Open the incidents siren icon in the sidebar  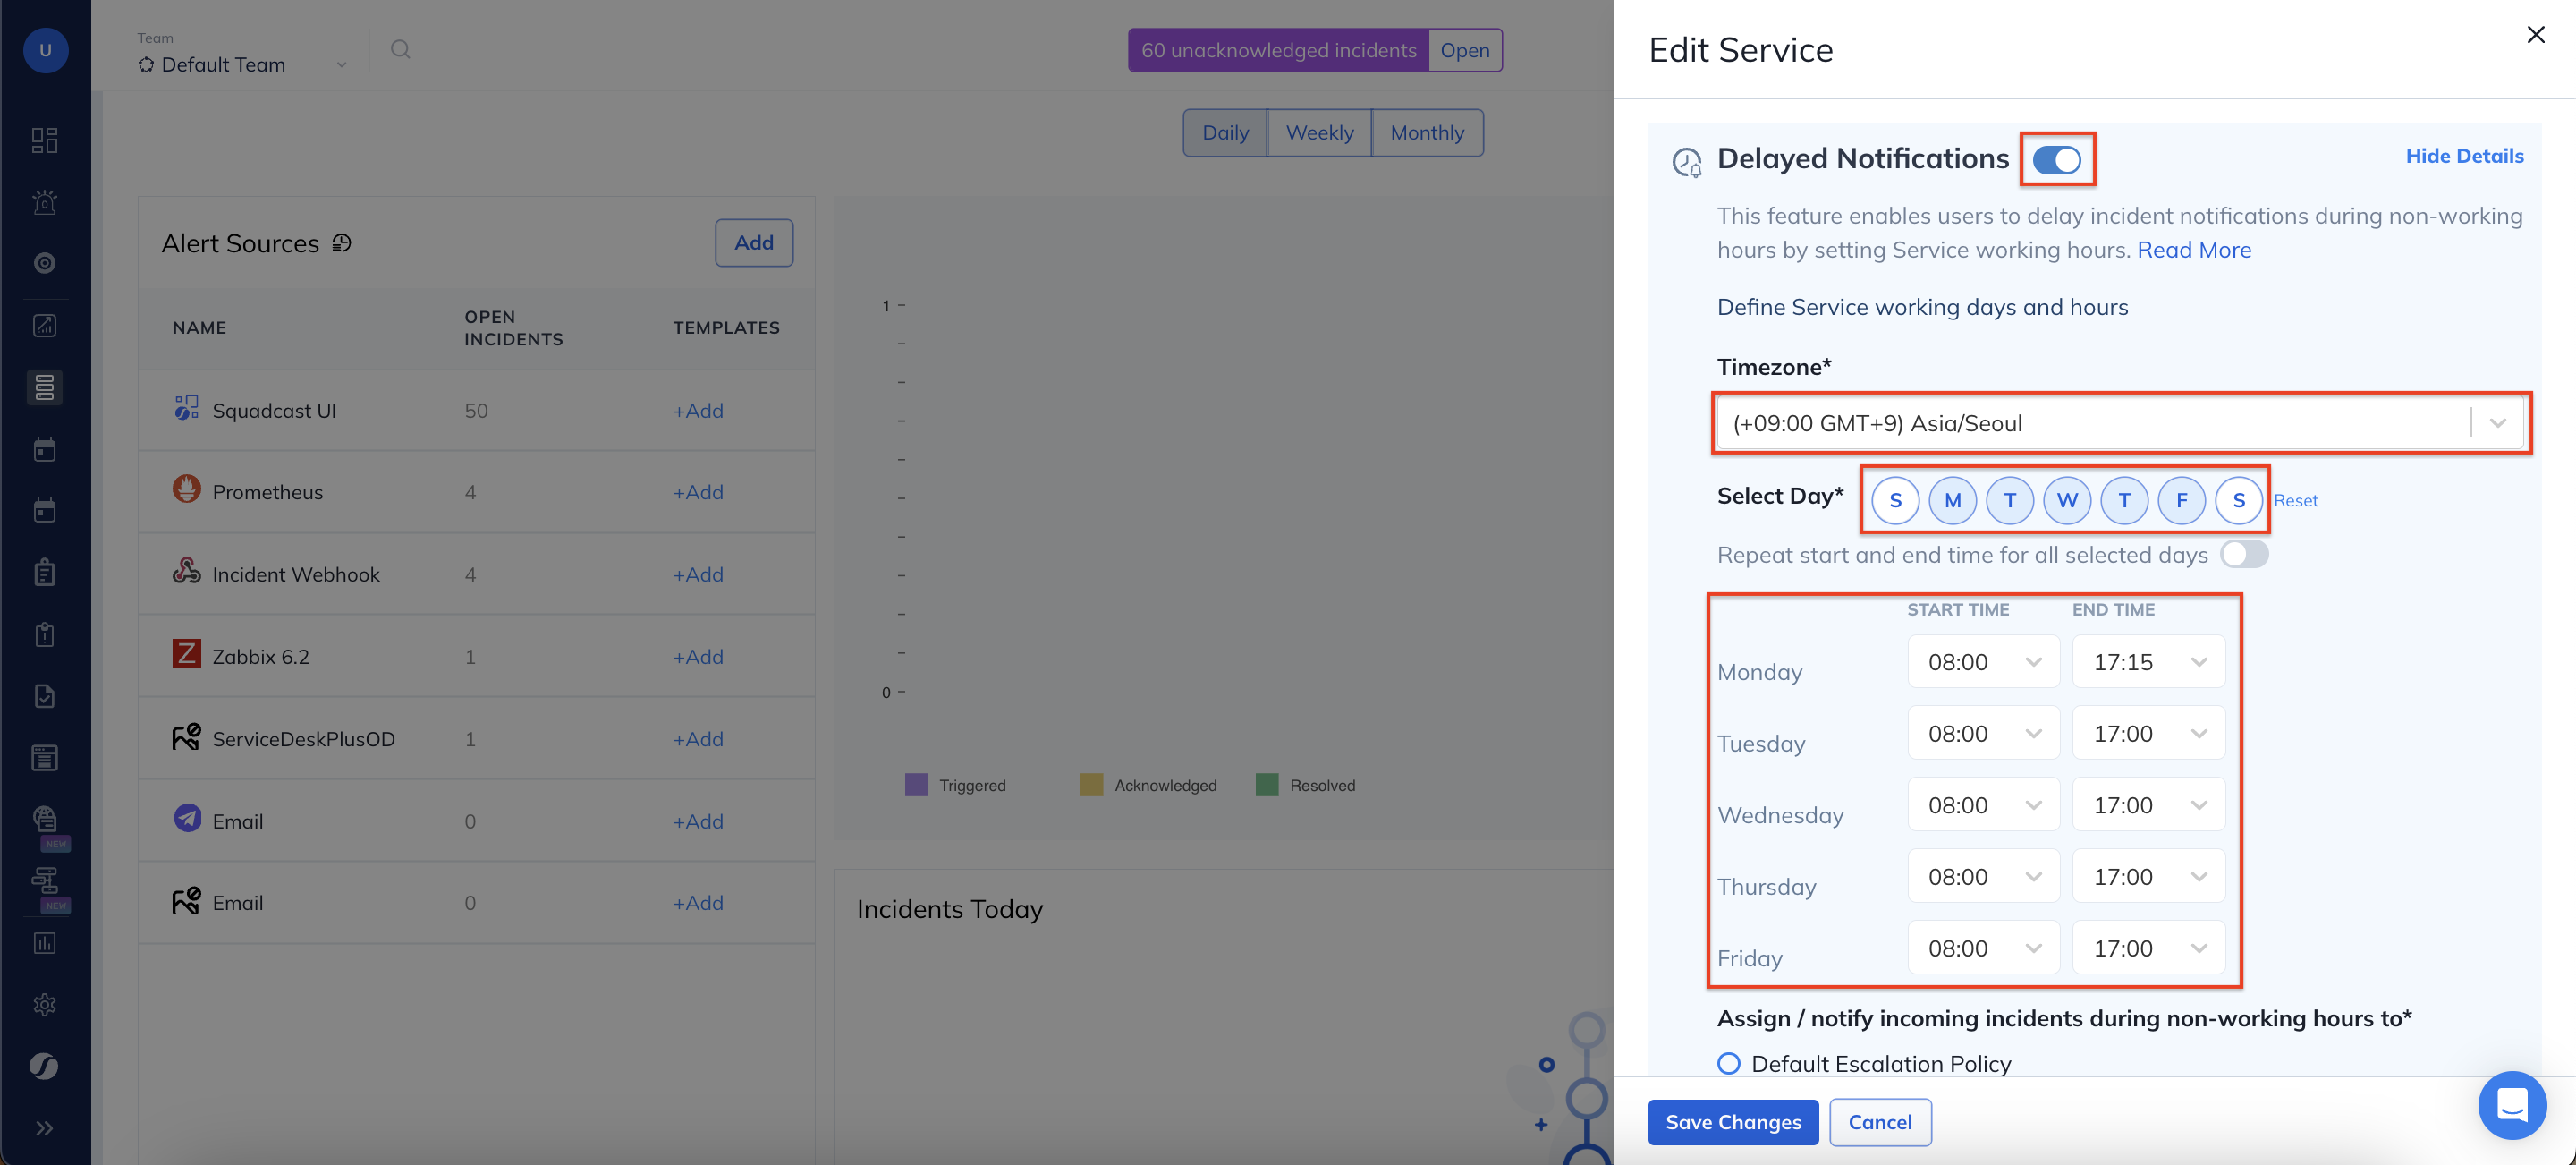pyautogui.click(x=44, y=202)
